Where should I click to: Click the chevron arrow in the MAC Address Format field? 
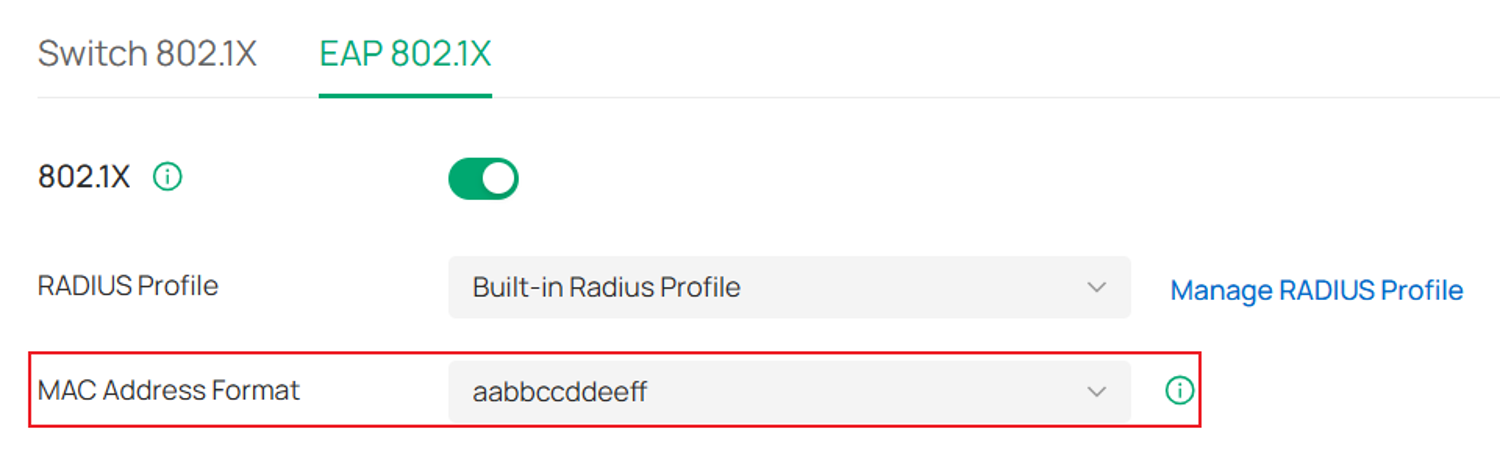click(1096, 391)
